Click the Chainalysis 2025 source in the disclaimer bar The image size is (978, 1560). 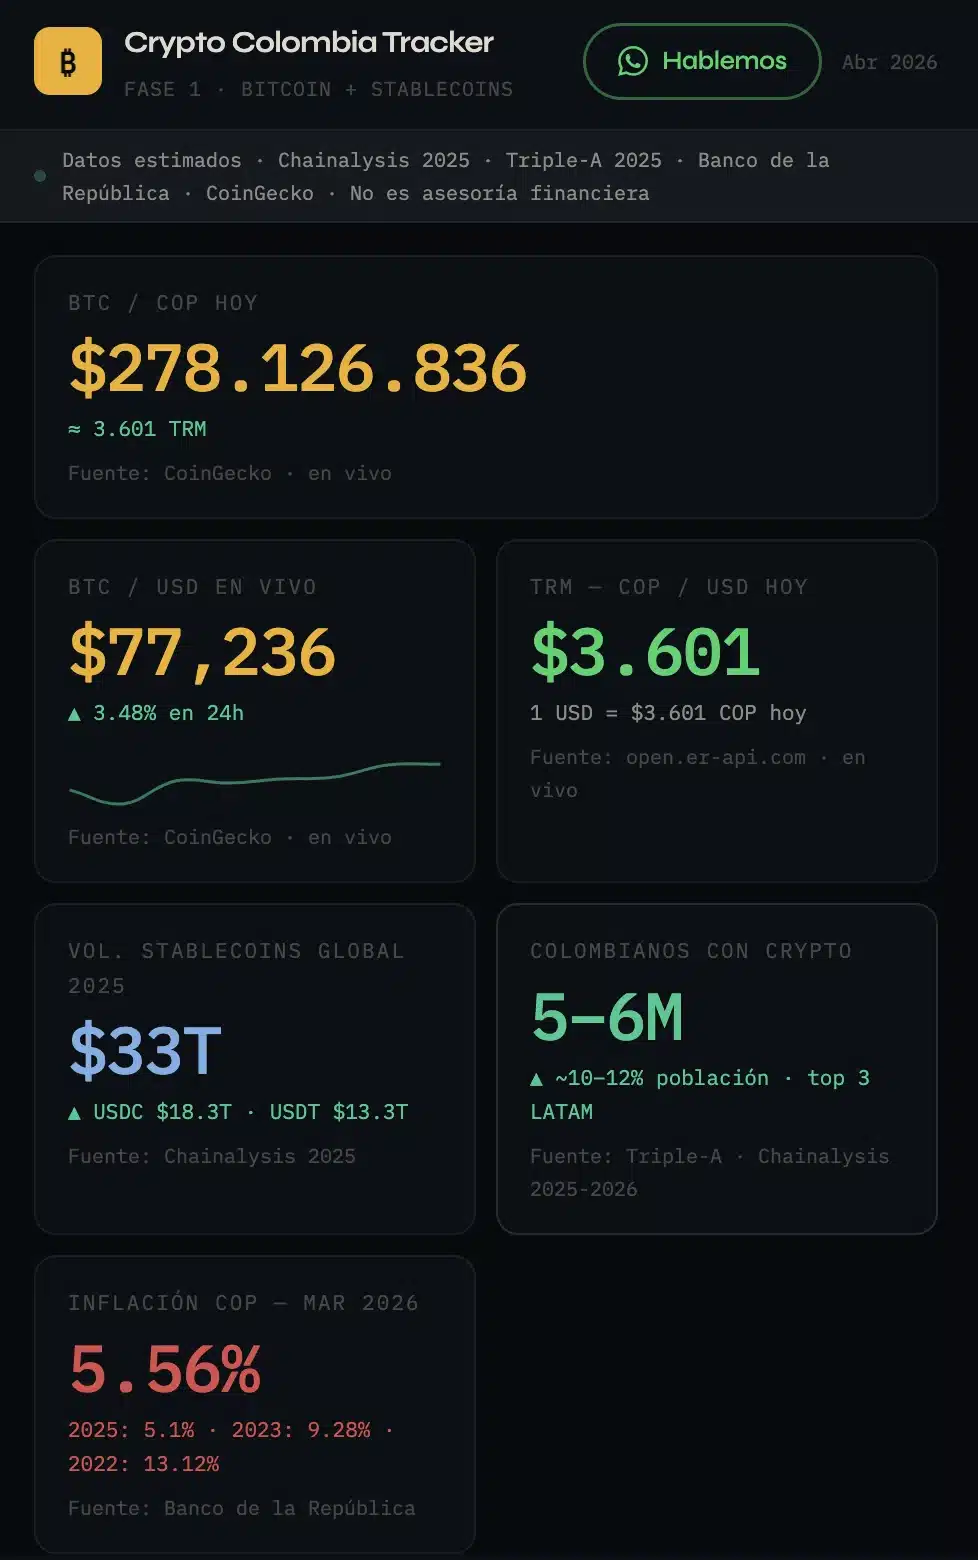coord(374,160)
